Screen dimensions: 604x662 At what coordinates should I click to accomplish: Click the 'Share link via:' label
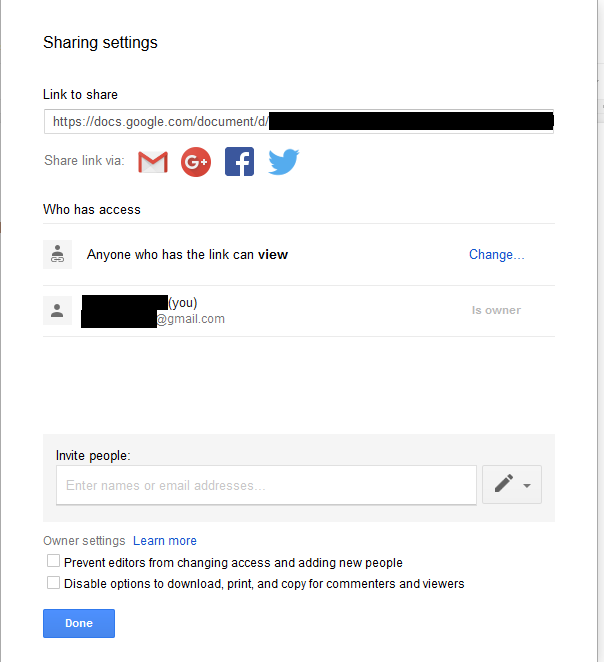click(84, 160)
